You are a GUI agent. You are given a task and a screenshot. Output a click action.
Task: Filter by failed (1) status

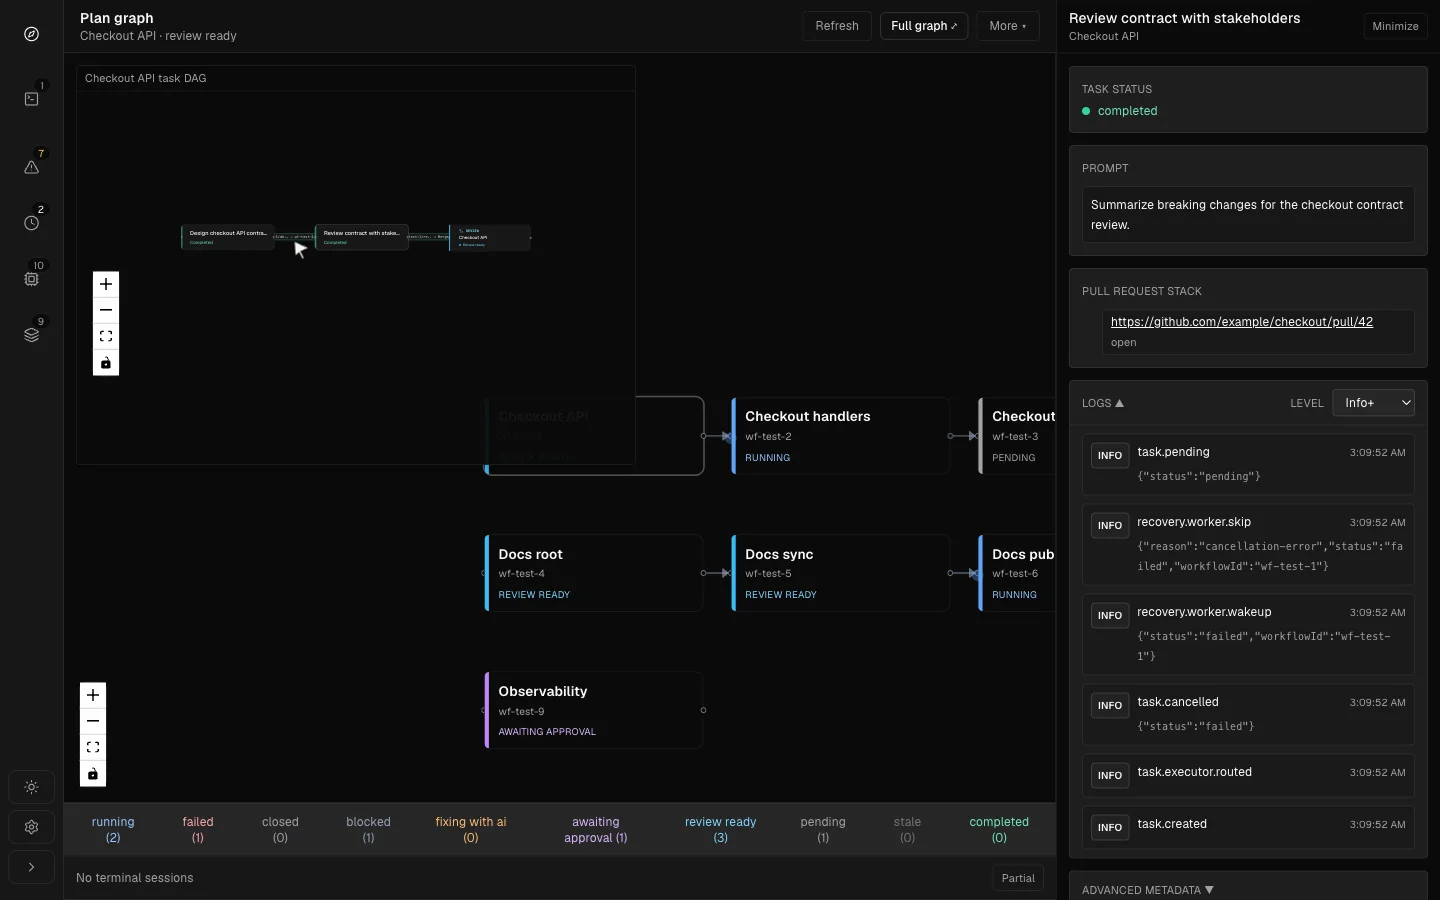click(198, 830)
